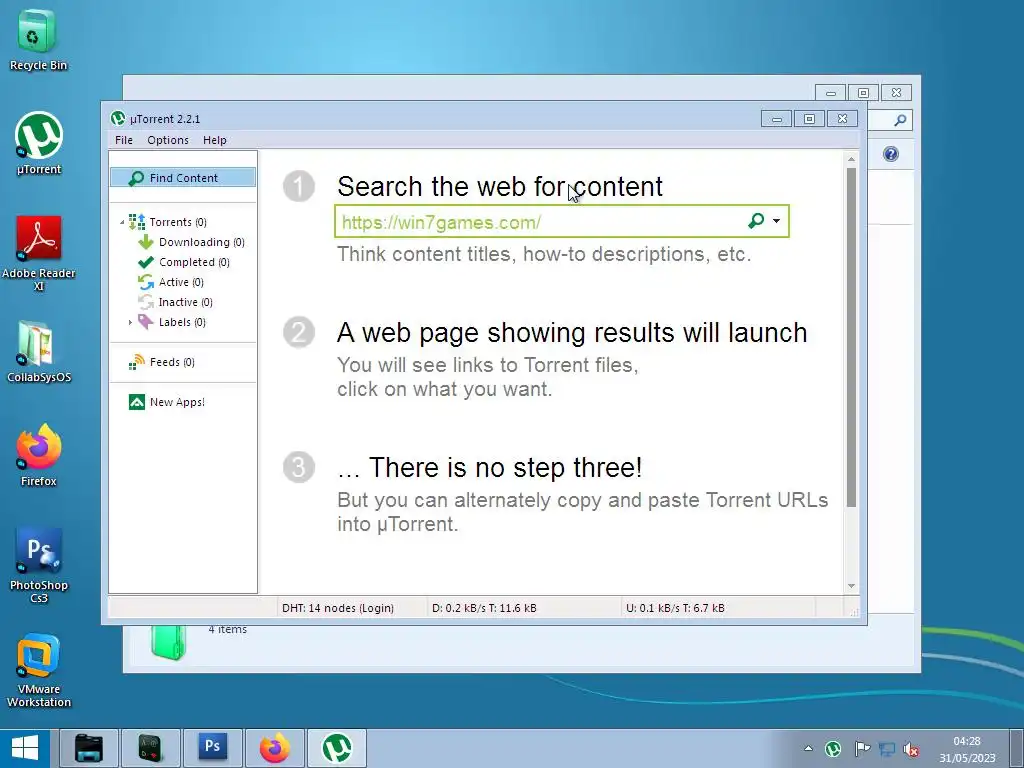Launch the µTorrent desktop shortcut
Viewport: 1024px width, 768px height.
[x=39, y=143]
